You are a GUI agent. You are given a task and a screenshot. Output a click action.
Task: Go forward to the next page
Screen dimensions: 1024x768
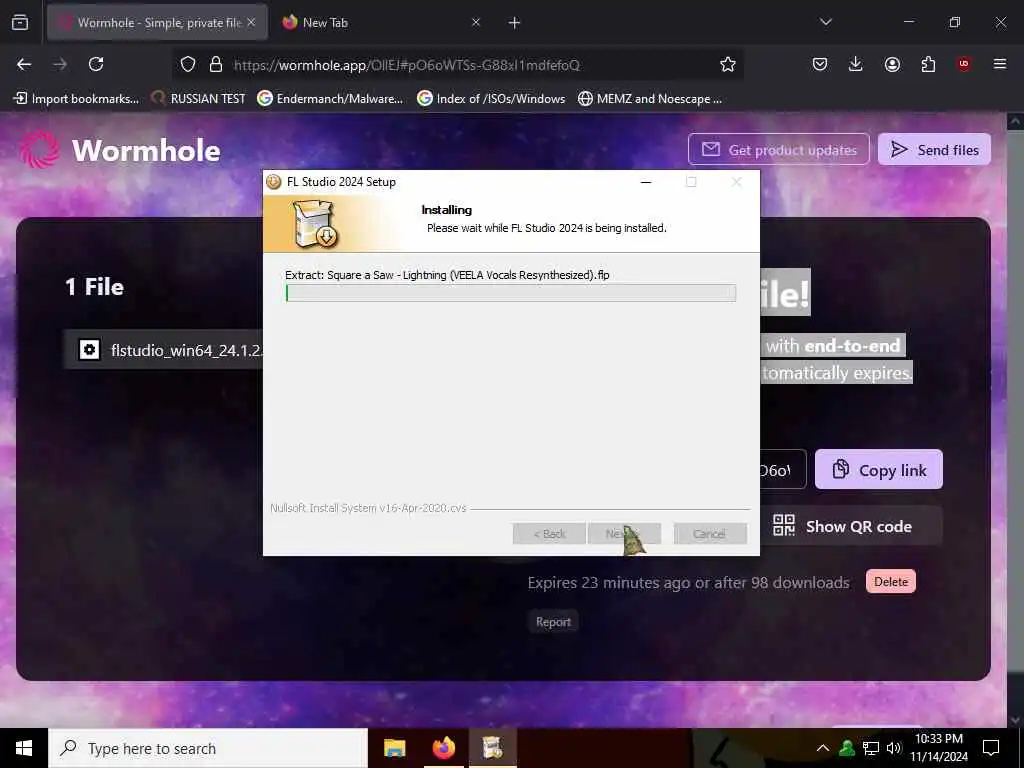point(60,64)
